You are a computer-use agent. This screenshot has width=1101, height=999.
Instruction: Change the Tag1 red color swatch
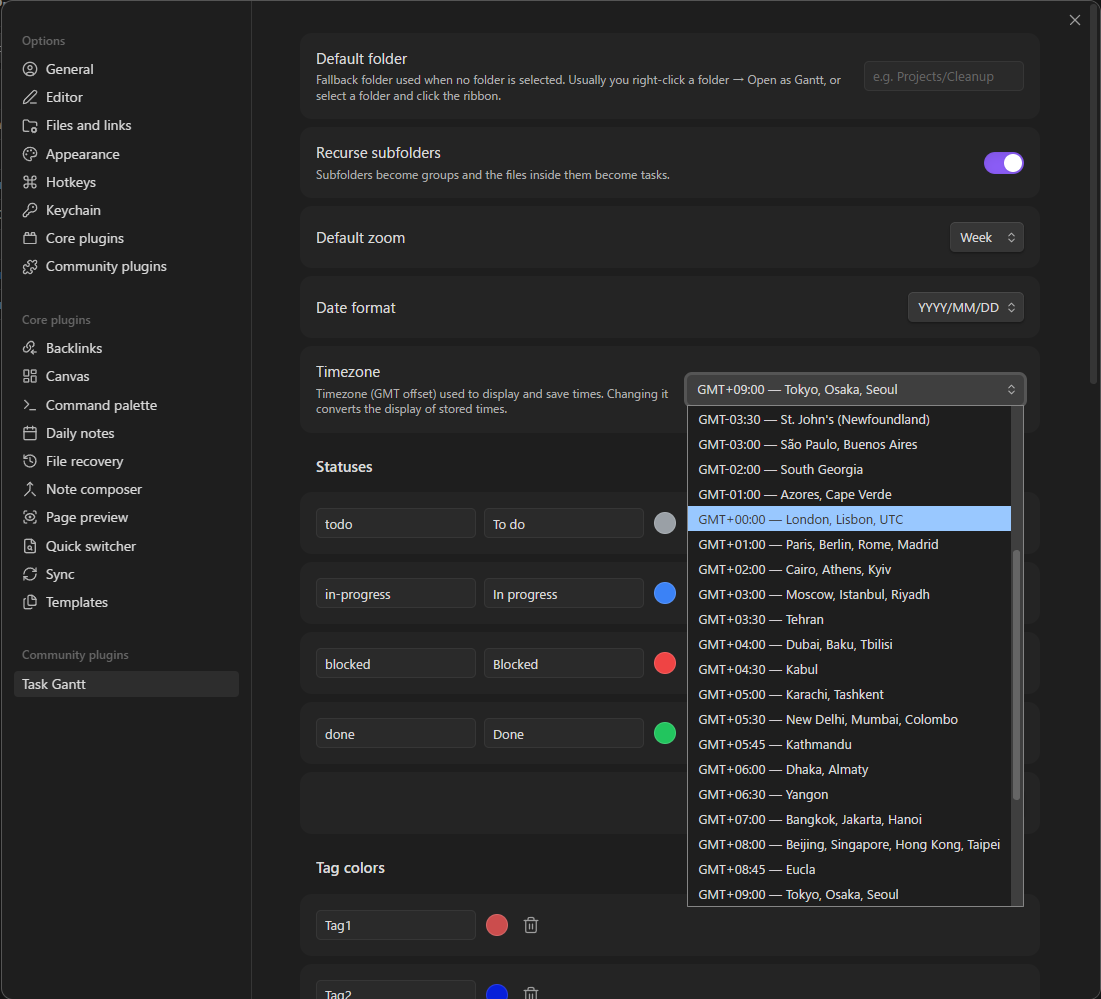497,925
